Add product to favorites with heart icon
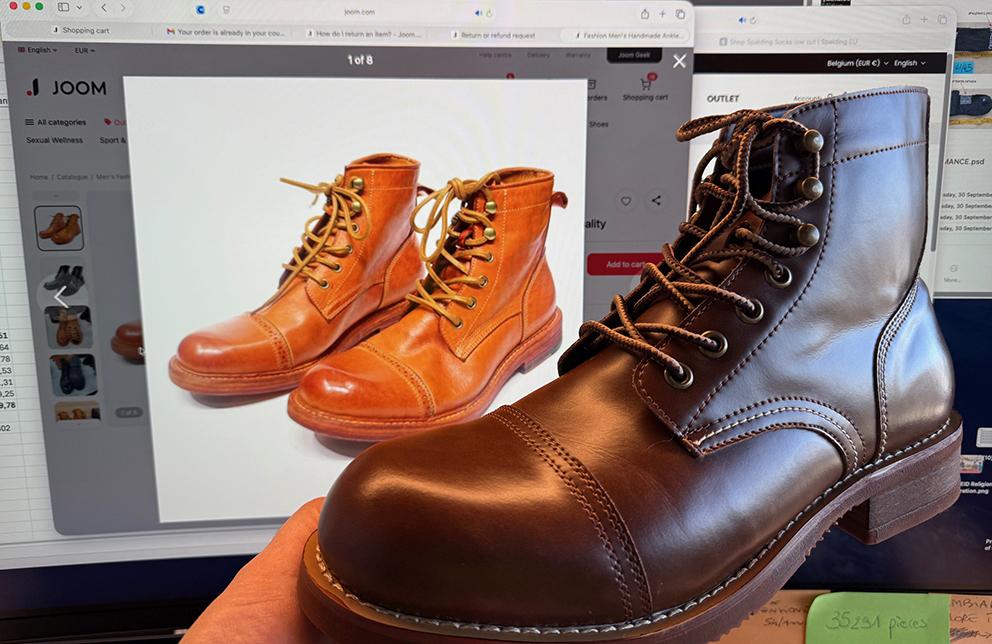 (626, 201)
